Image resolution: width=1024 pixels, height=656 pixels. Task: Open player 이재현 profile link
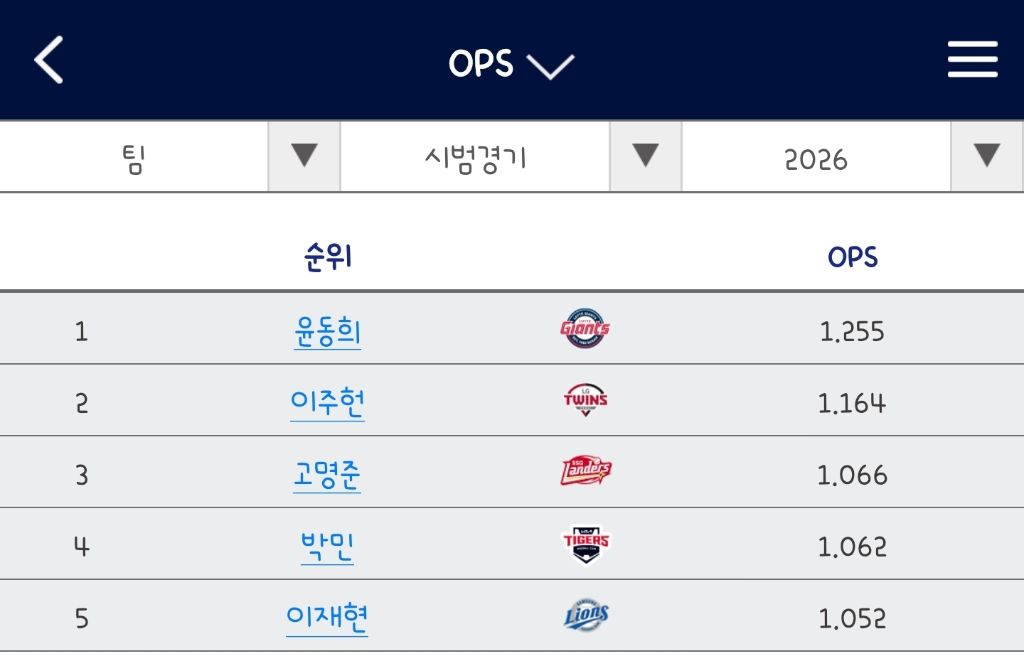[327, 618]
